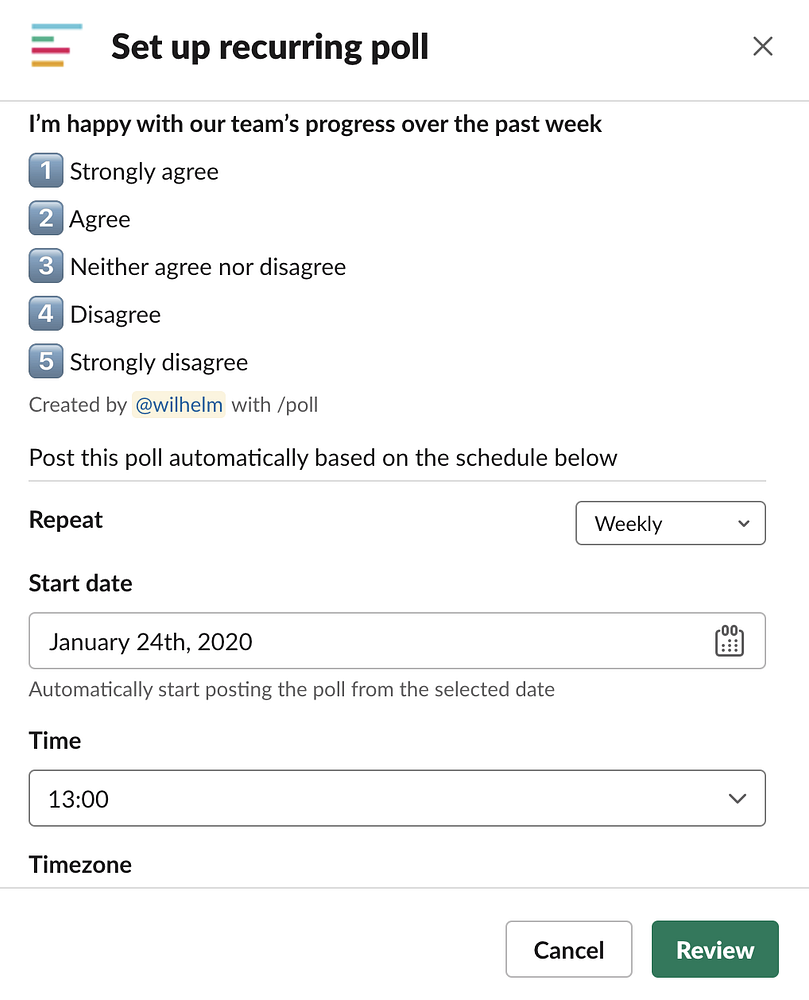Click the poll question title text
The image size is (809, 1000).
[x=315, y=124]
